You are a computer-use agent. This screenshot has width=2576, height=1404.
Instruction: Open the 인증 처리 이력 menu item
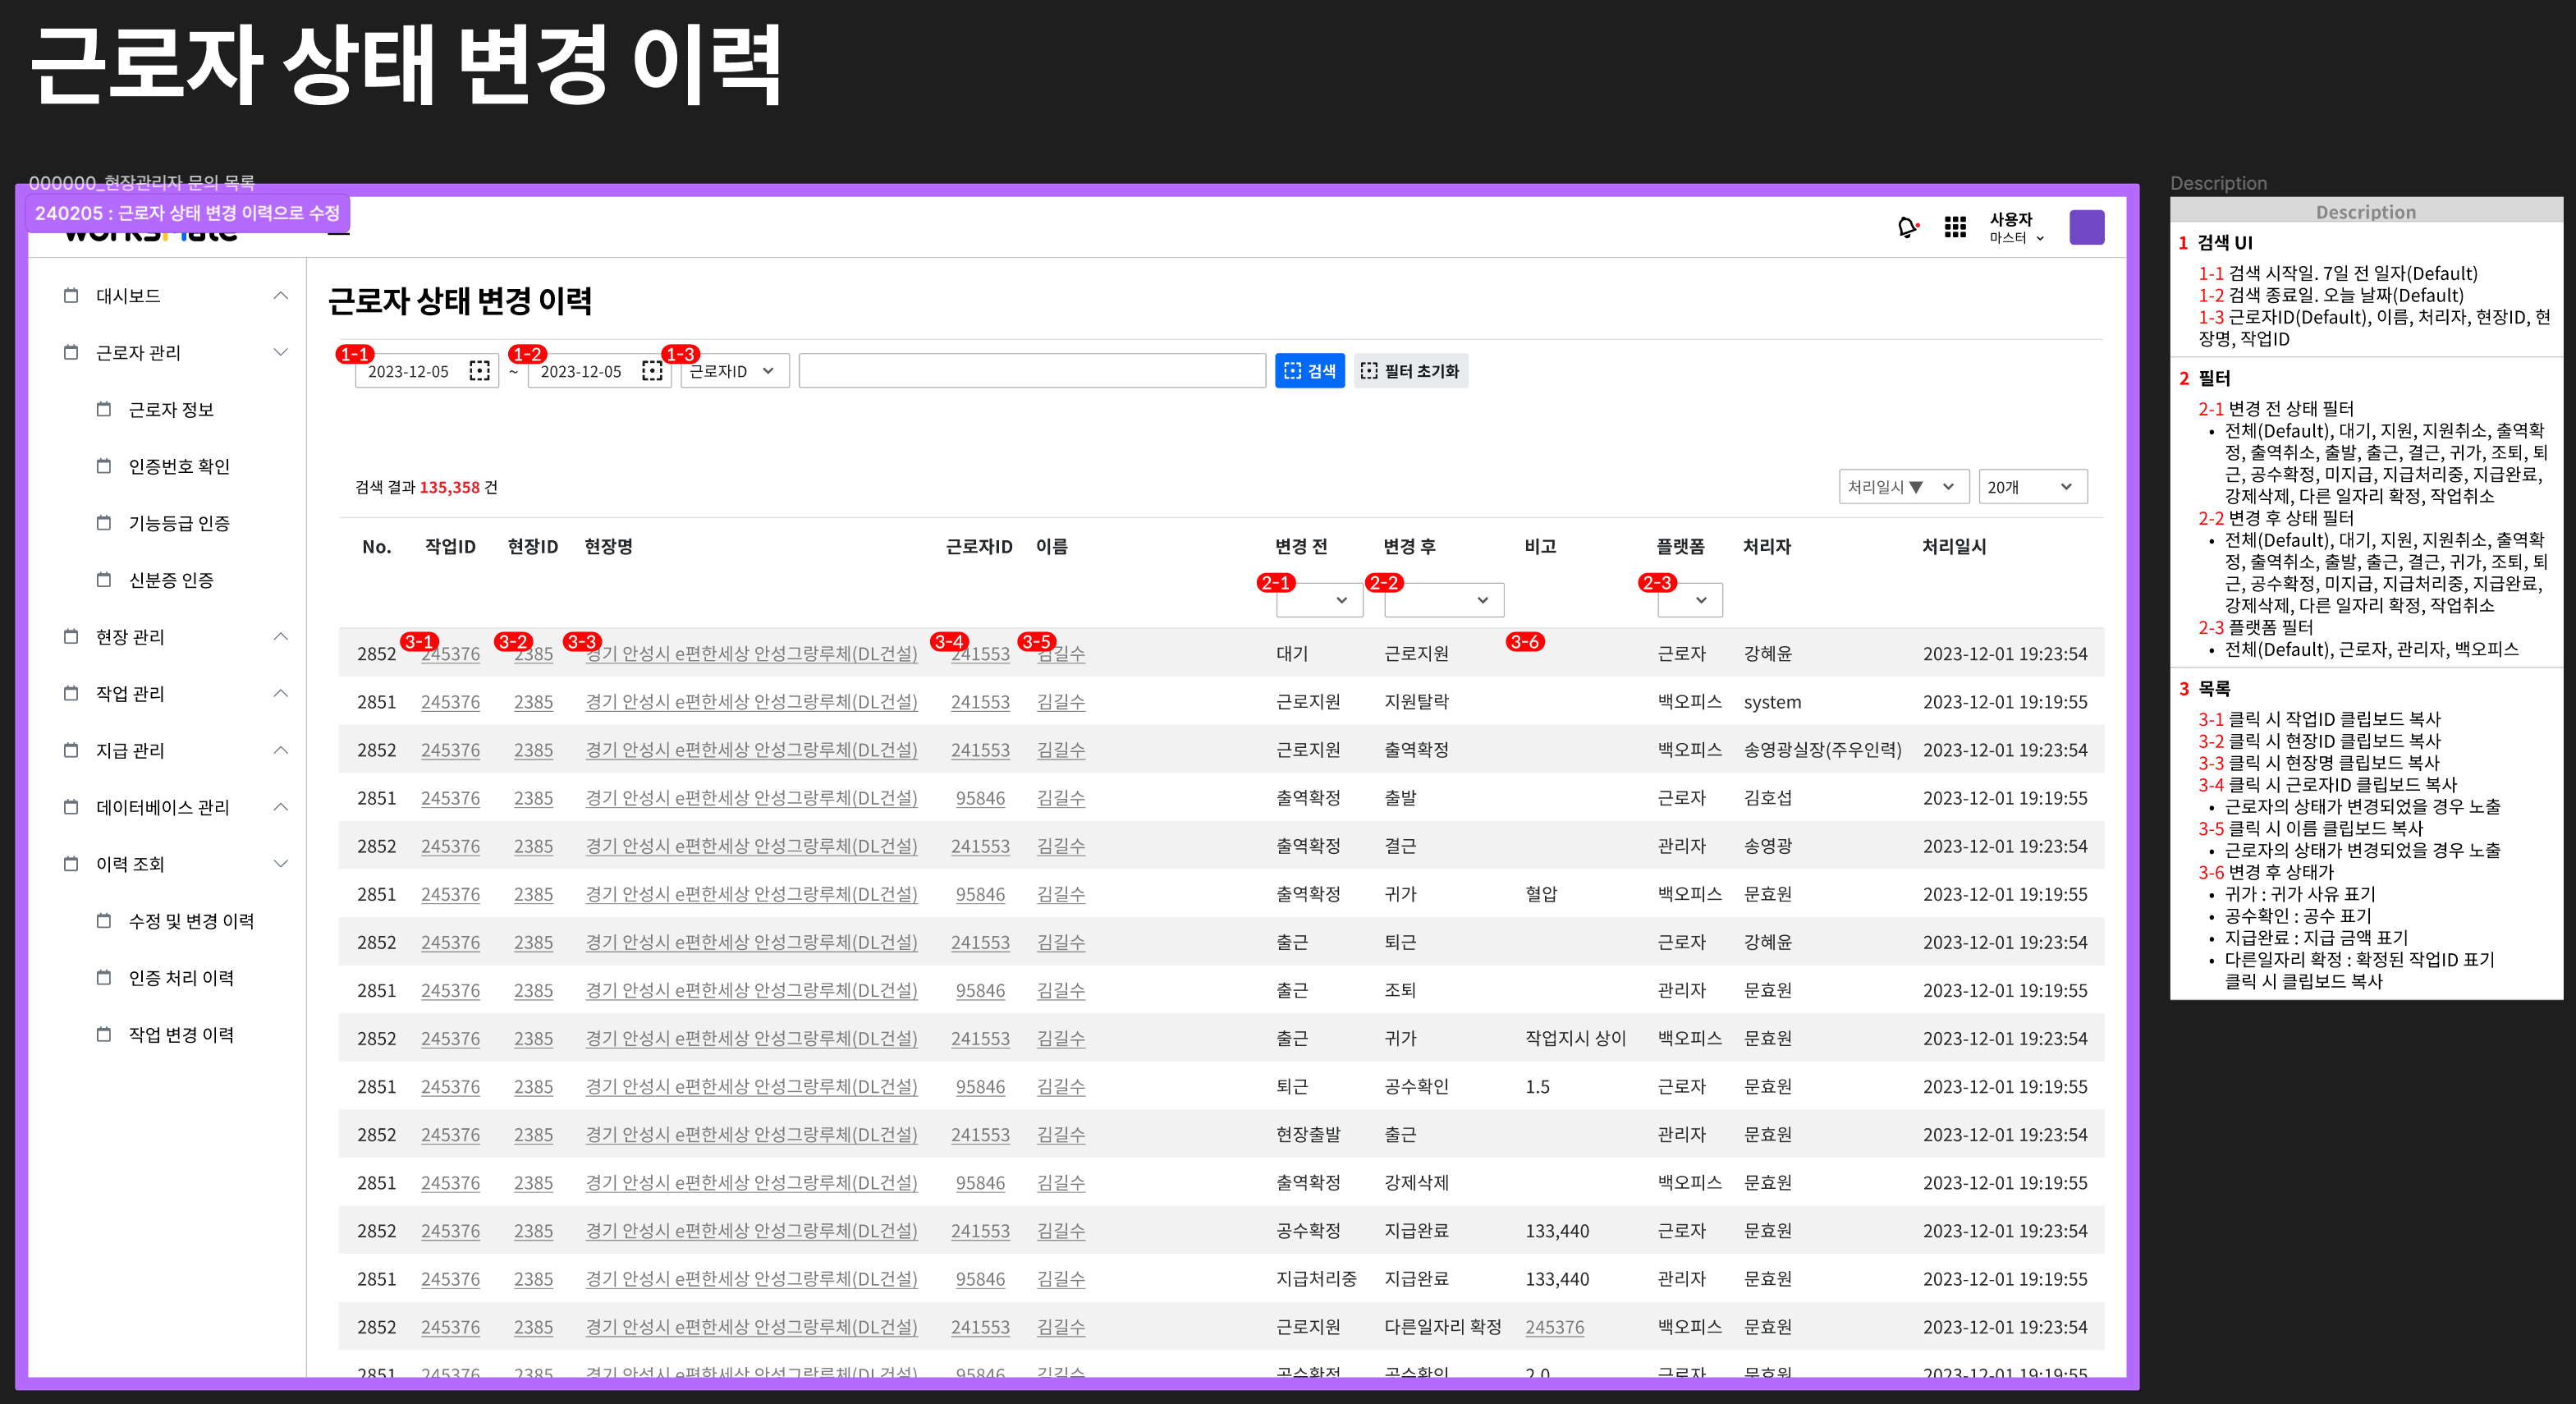point(181,979)
